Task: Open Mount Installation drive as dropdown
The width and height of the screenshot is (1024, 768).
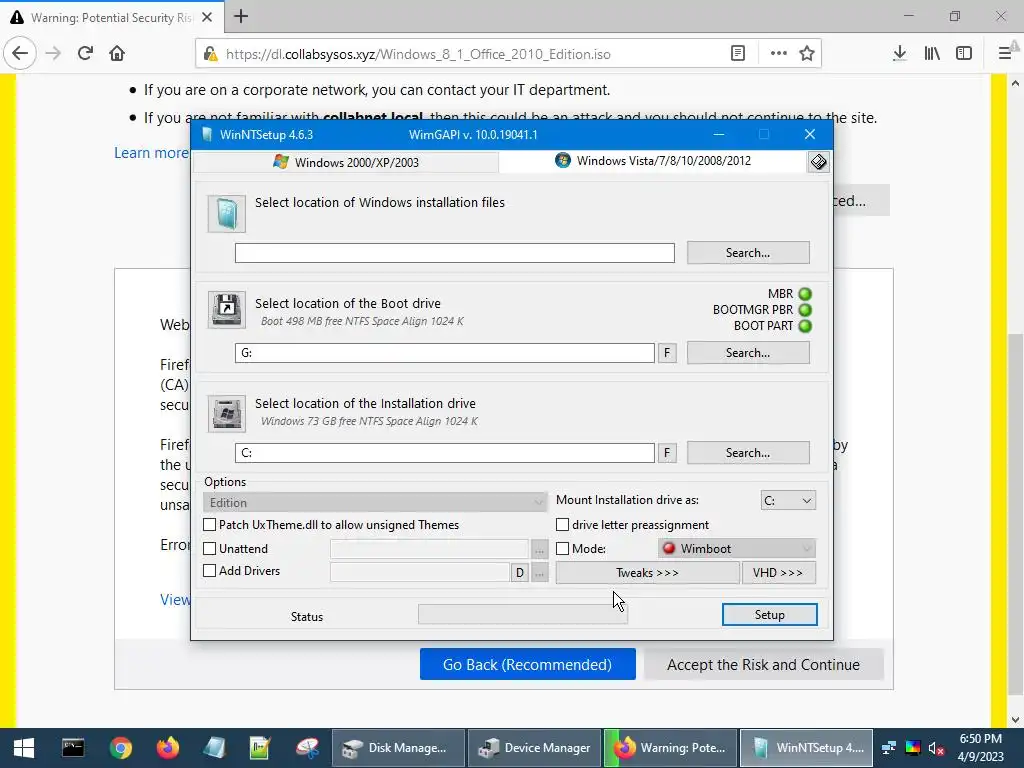Action: pyautogui.click(x=788, y=500)
